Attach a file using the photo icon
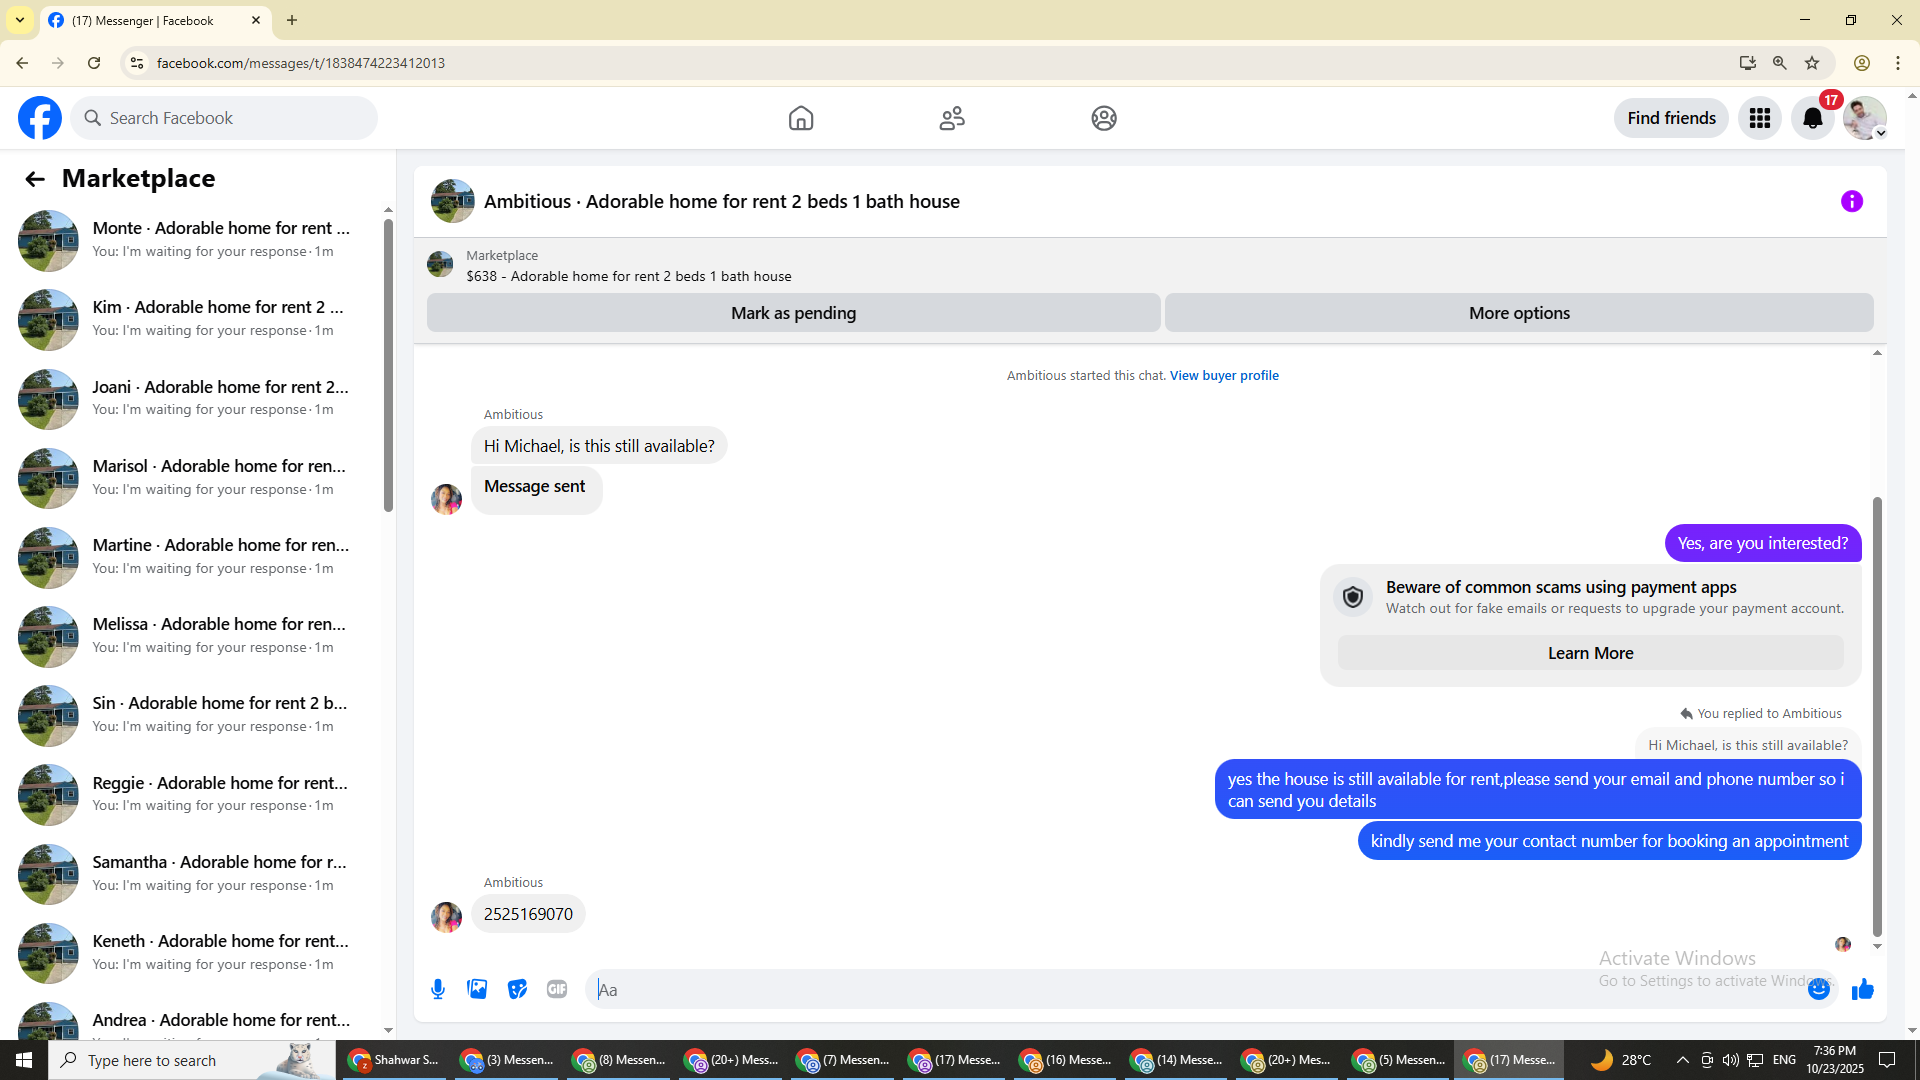 point(477,989)
